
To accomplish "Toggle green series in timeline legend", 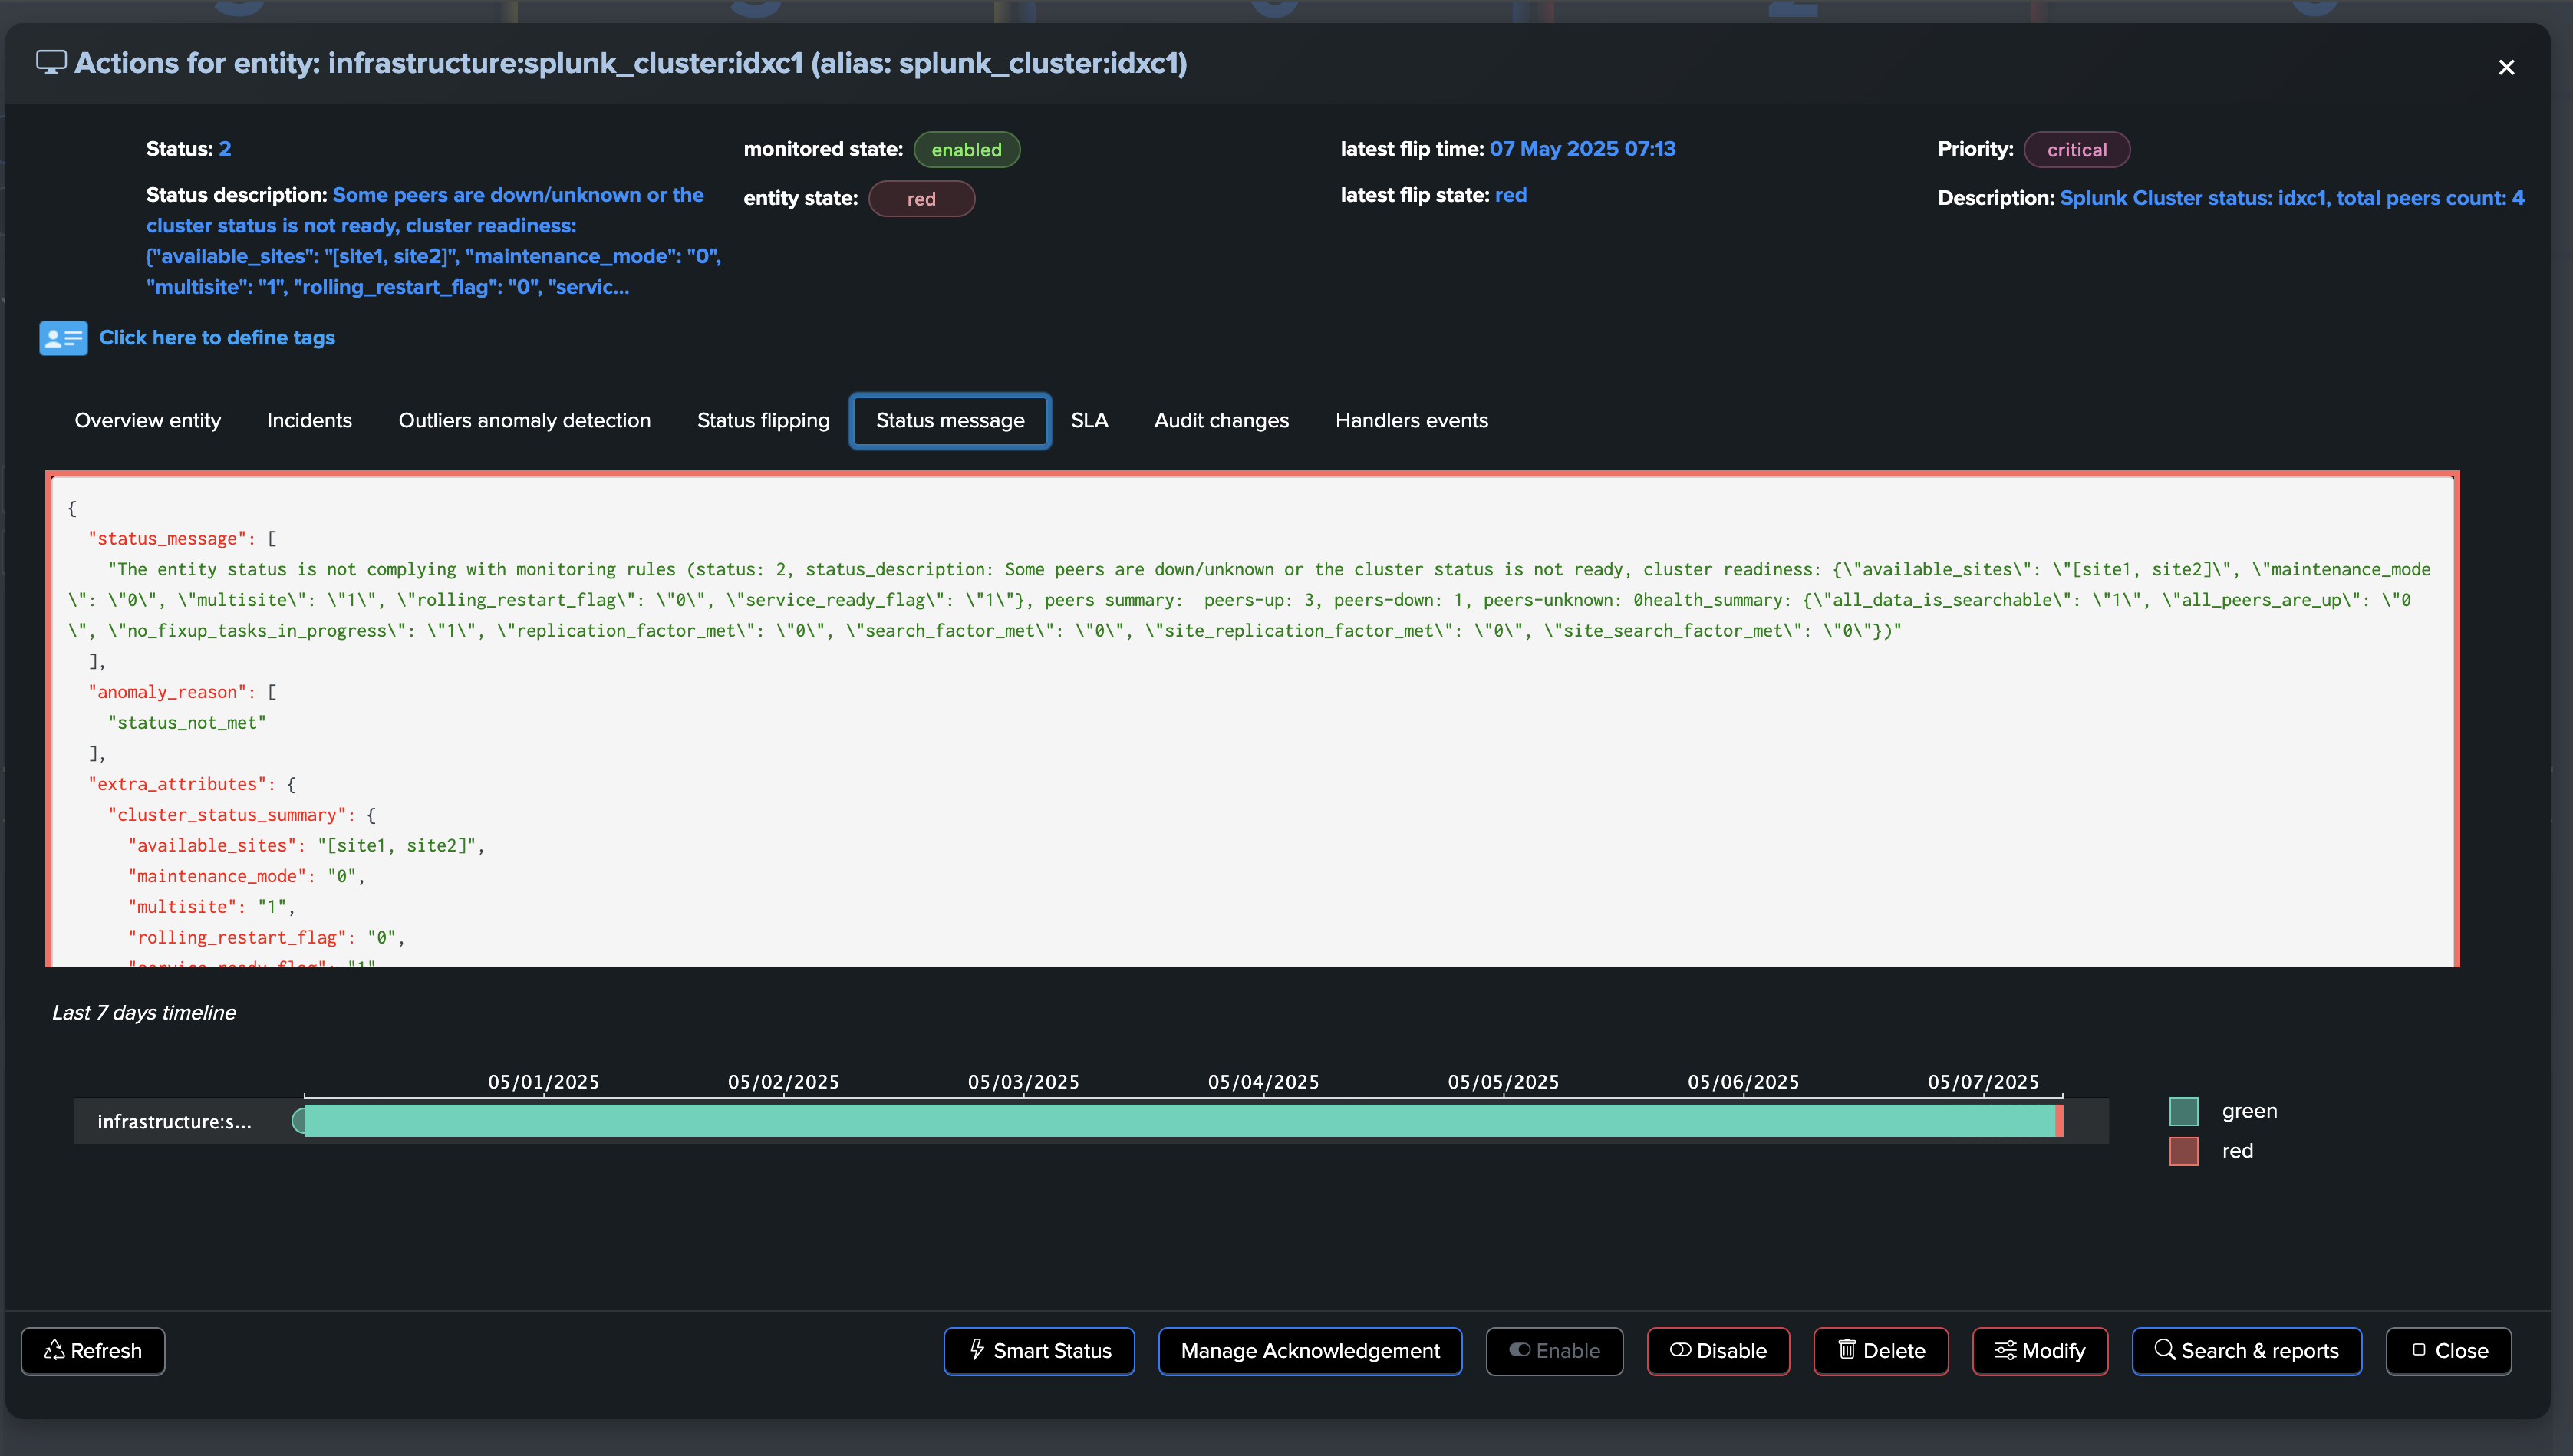I will point(2183,1111).
